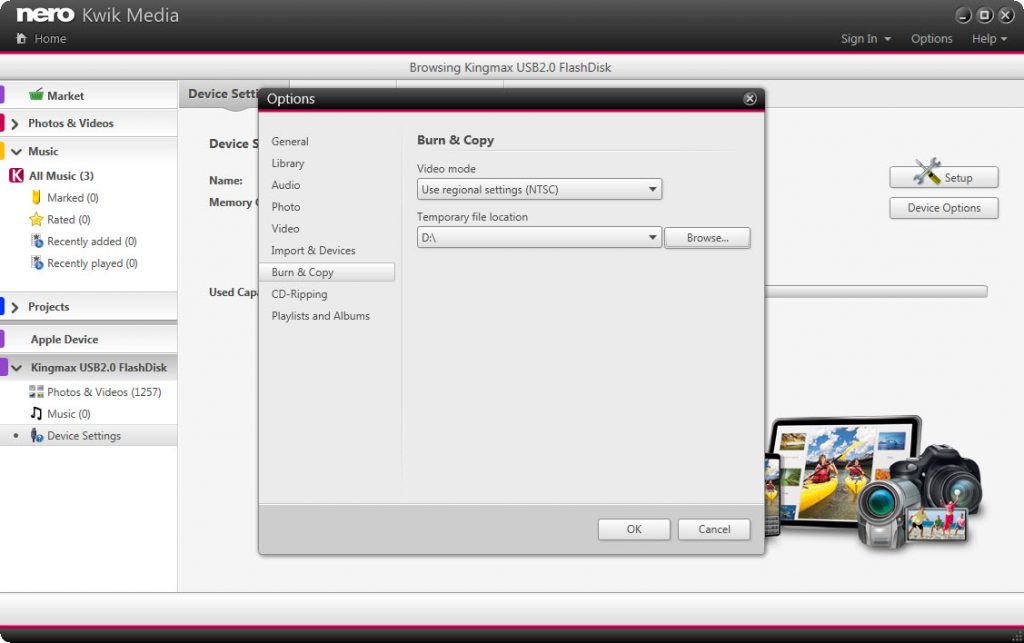Expand the Projects section
Image resolution: width=1024 pixels, height=643 pixels.
(14, 307)
